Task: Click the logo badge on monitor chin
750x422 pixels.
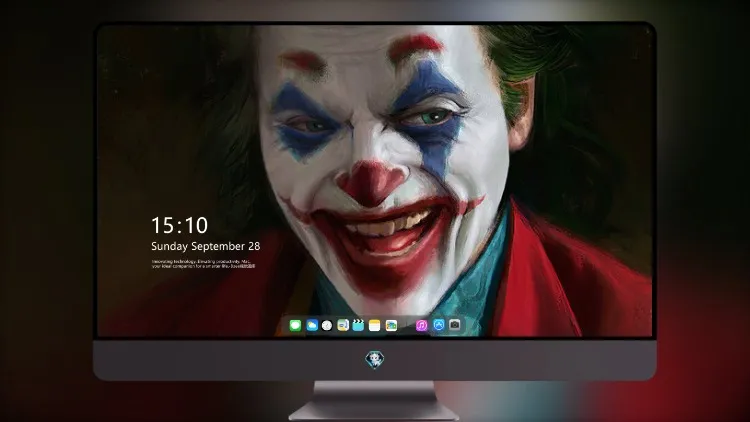Action: click(x=375, y=360)
